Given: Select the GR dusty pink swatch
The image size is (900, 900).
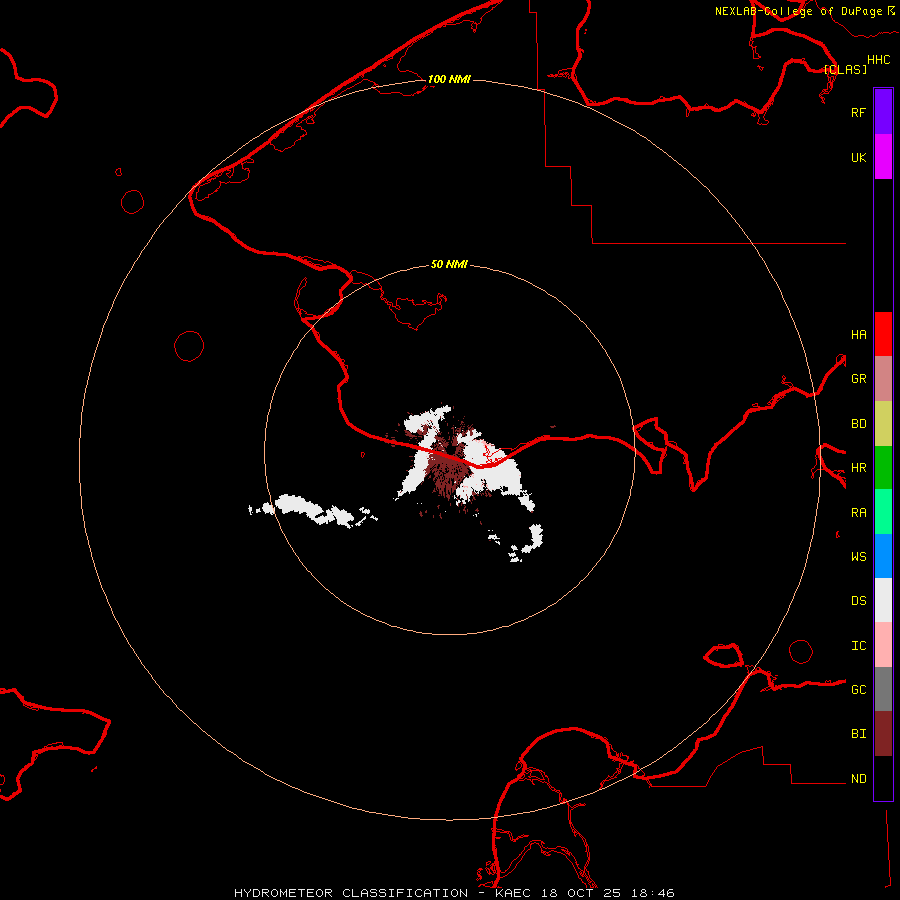Looking at the screenshot, I should pos(883,379).
